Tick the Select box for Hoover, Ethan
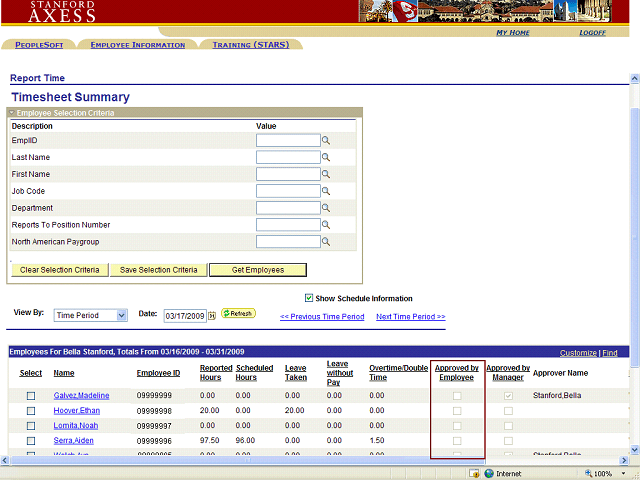Viewport: 640px width, 480px height. [31, 411]
